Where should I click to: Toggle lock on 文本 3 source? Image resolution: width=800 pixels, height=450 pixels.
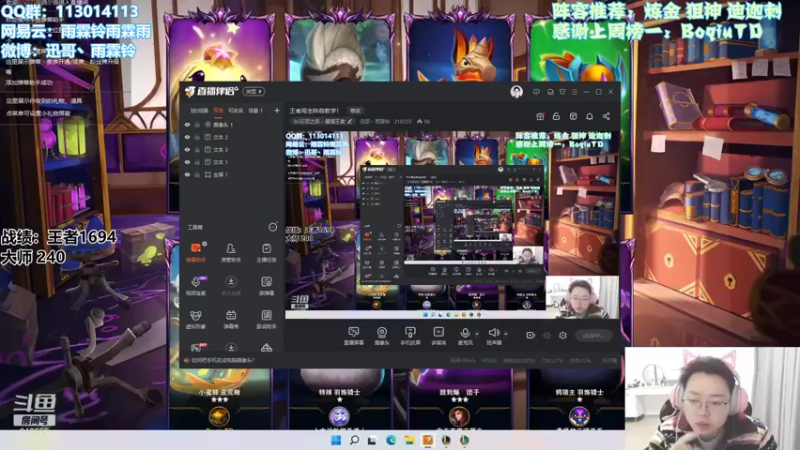point(197,149)
